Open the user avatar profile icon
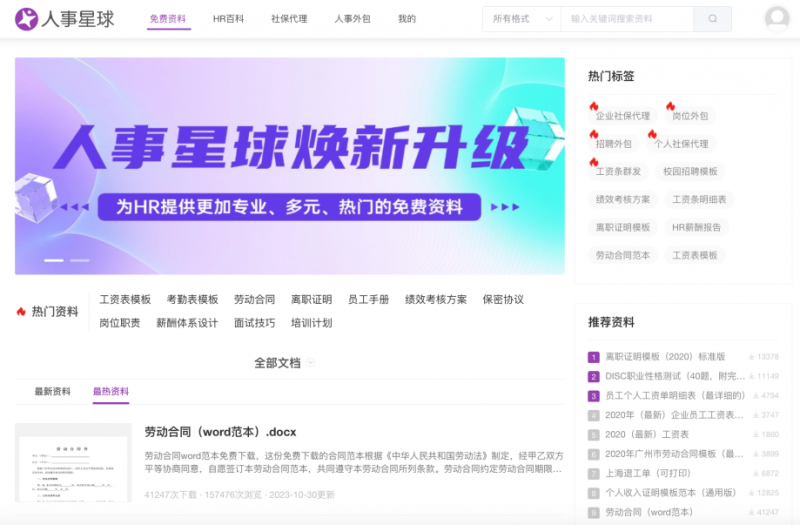This screenshot has height=525, width=800. point(776,19)
